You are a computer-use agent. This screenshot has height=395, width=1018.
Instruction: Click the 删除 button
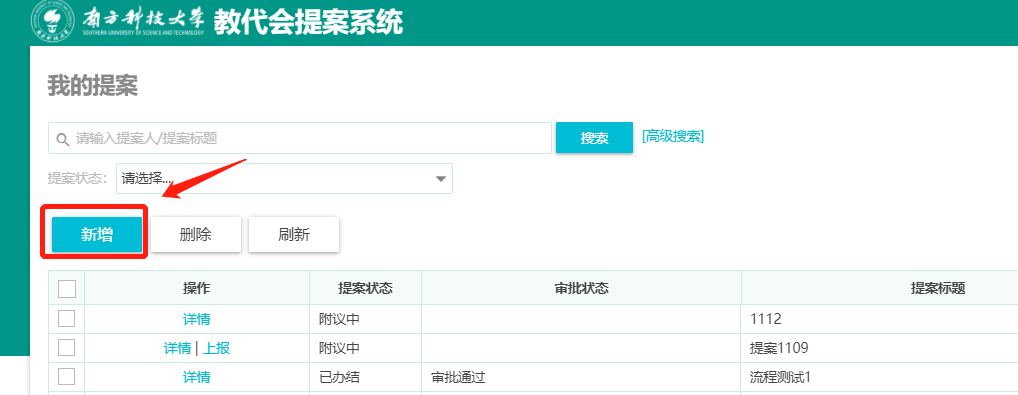(x=195, y=235)
